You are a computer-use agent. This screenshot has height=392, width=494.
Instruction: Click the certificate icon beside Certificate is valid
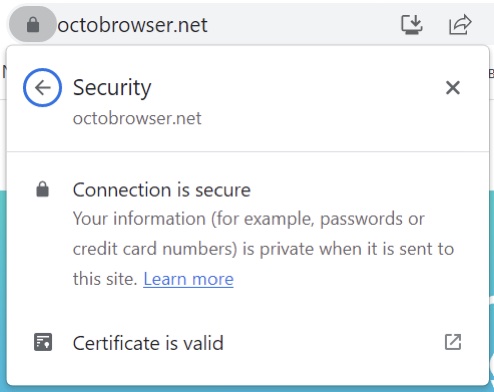point(43,342)
